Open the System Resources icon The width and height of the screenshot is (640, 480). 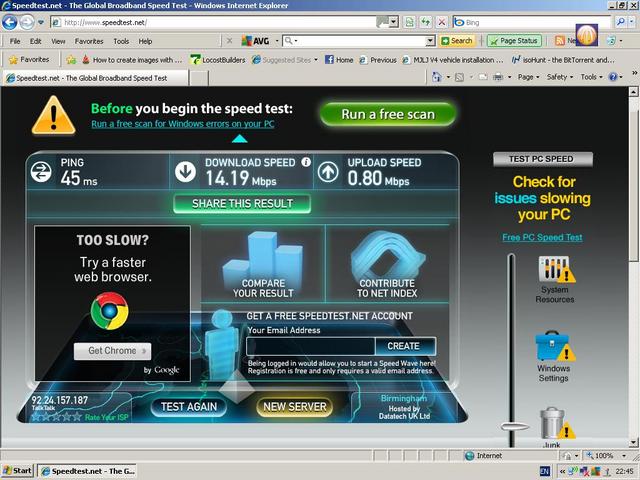[x=555, y=271]
